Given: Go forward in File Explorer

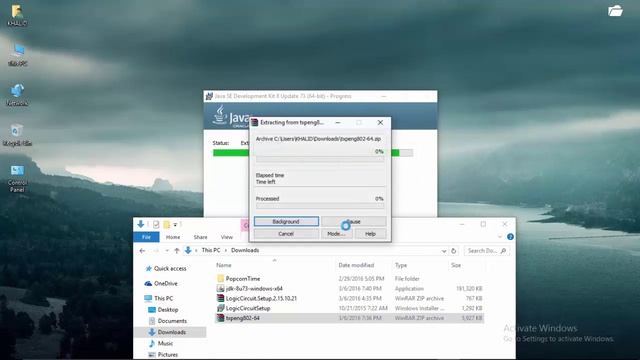Looking at the screenshot, I should [156, 251].
